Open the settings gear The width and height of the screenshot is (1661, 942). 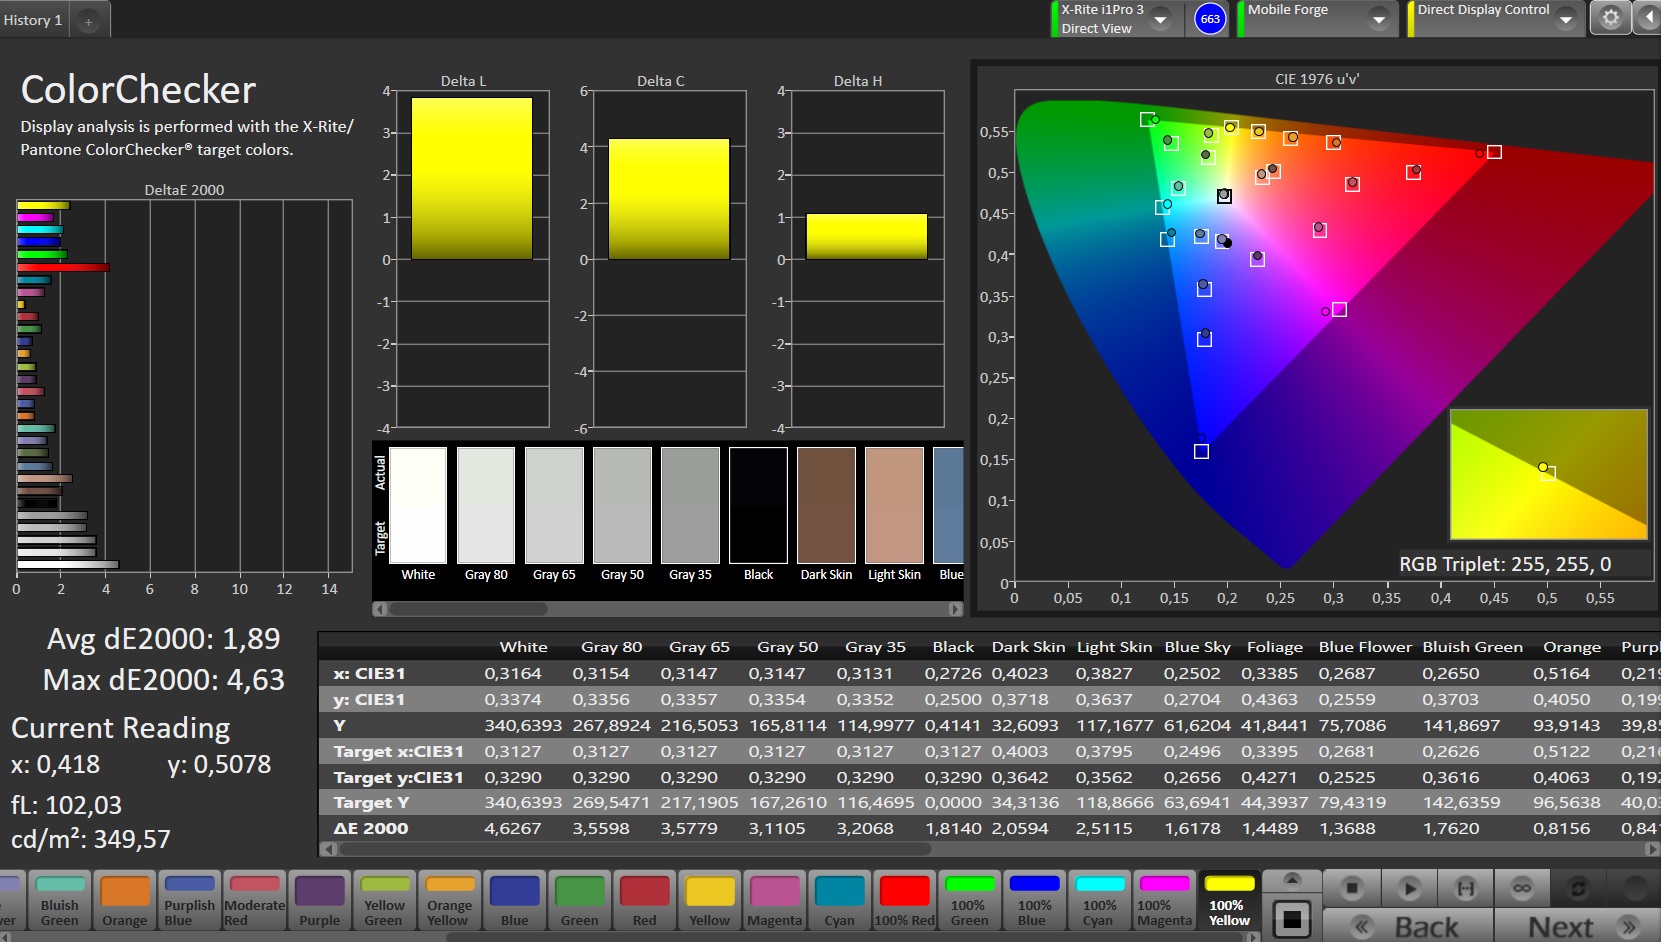coord(1610,18)
